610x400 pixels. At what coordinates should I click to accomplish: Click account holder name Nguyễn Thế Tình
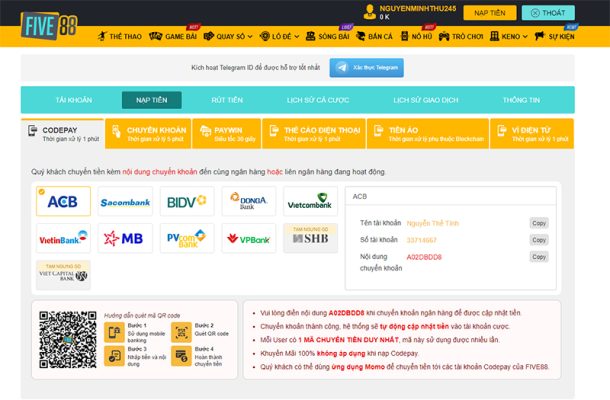(433, 223)
